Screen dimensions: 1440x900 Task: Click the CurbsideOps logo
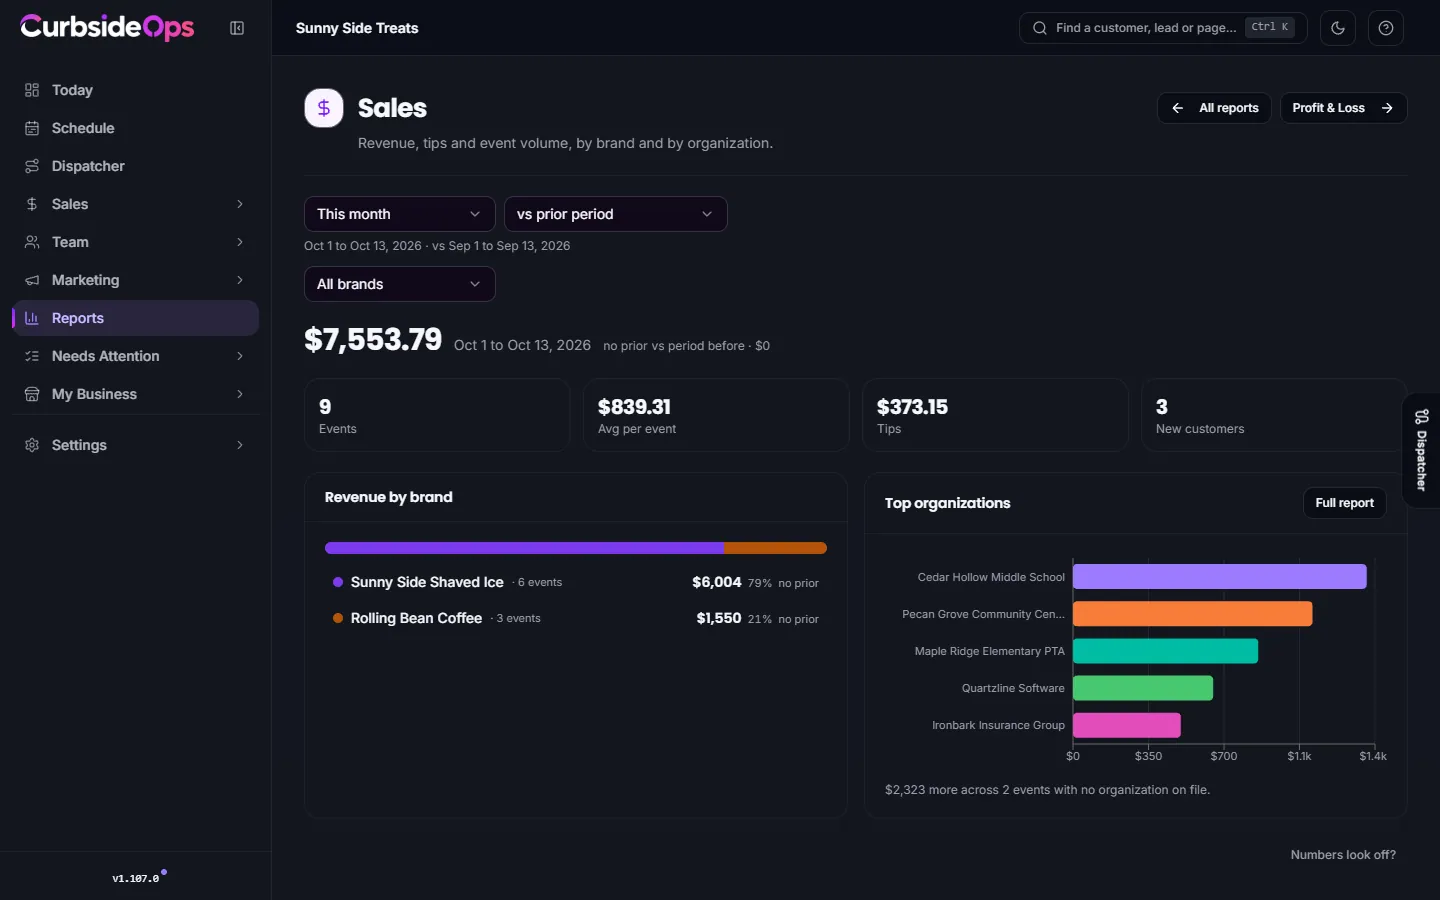(107, 27)
